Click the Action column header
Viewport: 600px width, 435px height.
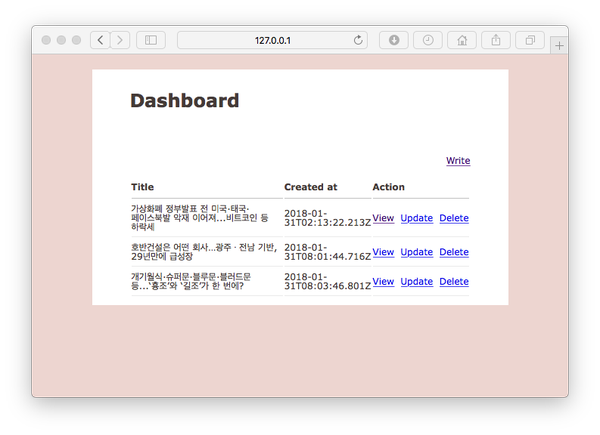click(388, 187)
